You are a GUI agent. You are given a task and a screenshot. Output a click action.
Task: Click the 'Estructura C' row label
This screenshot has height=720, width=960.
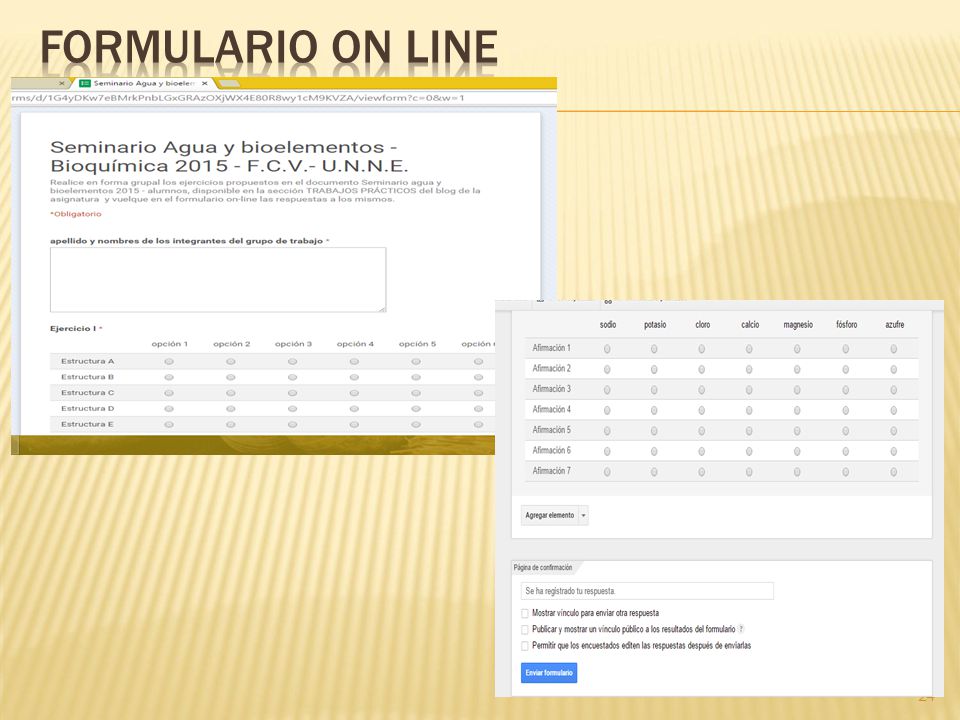coord(88,392)
